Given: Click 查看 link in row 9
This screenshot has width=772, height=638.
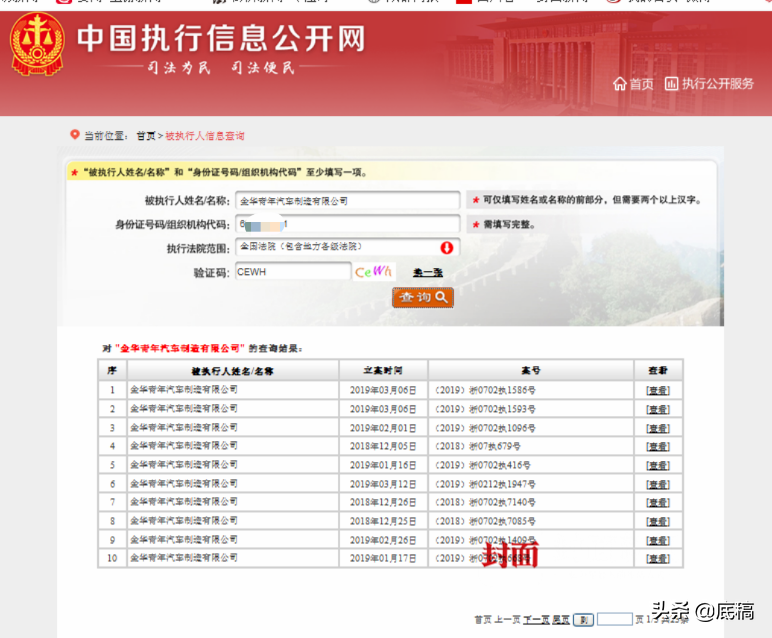Looking at the screenshot, I should 658,541.
